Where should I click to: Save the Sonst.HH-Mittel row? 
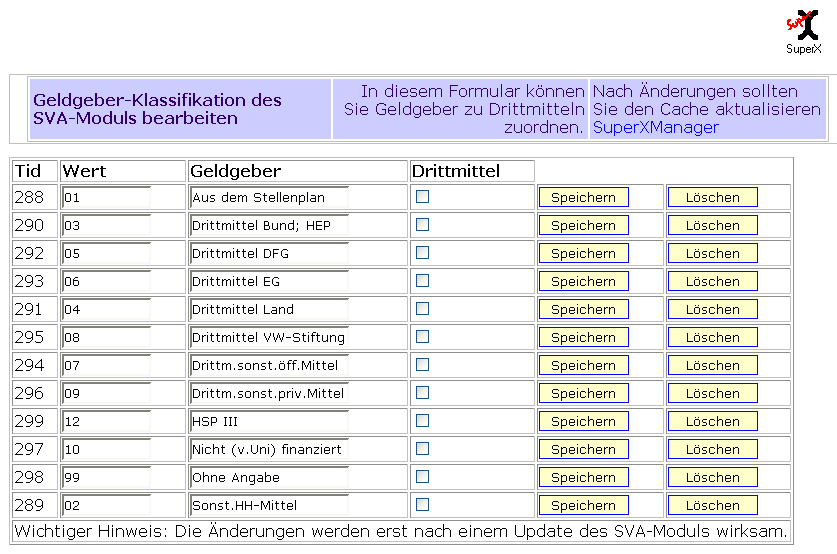[583, 505]
